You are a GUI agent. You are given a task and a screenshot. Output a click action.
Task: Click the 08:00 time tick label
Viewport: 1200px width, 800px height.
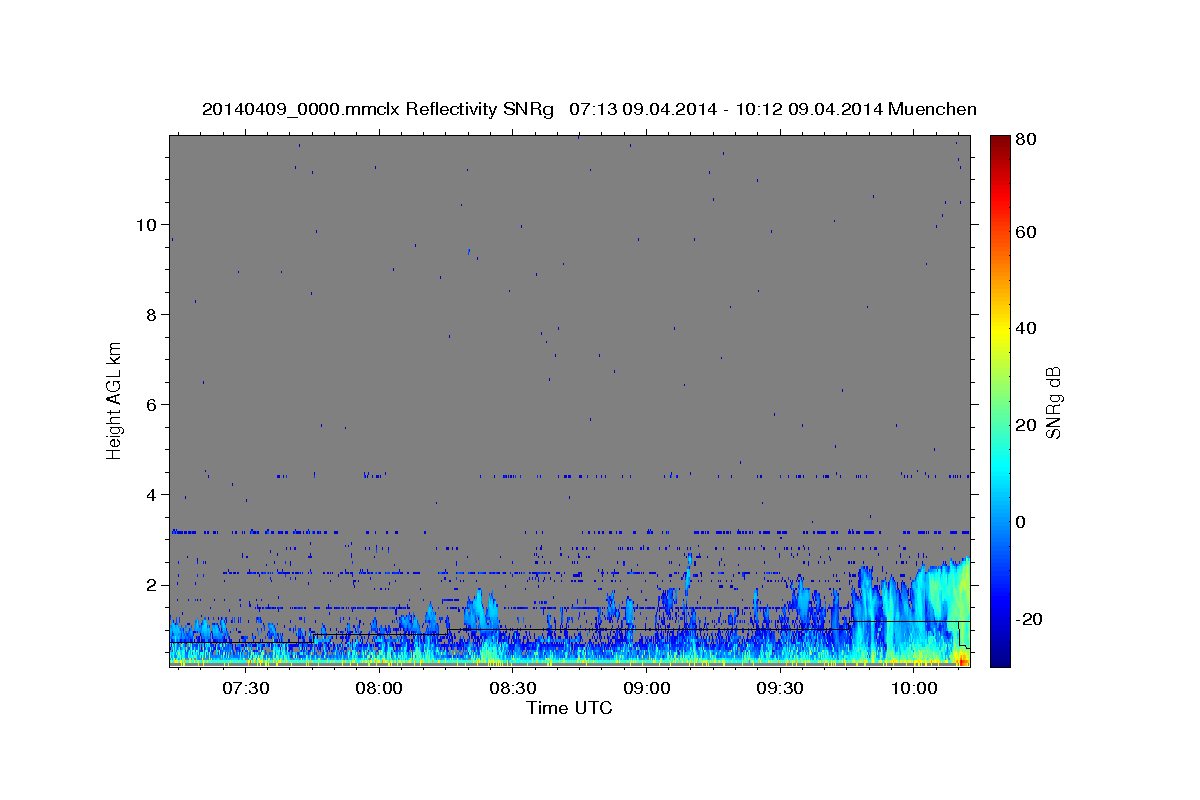(x=379, y=689)
